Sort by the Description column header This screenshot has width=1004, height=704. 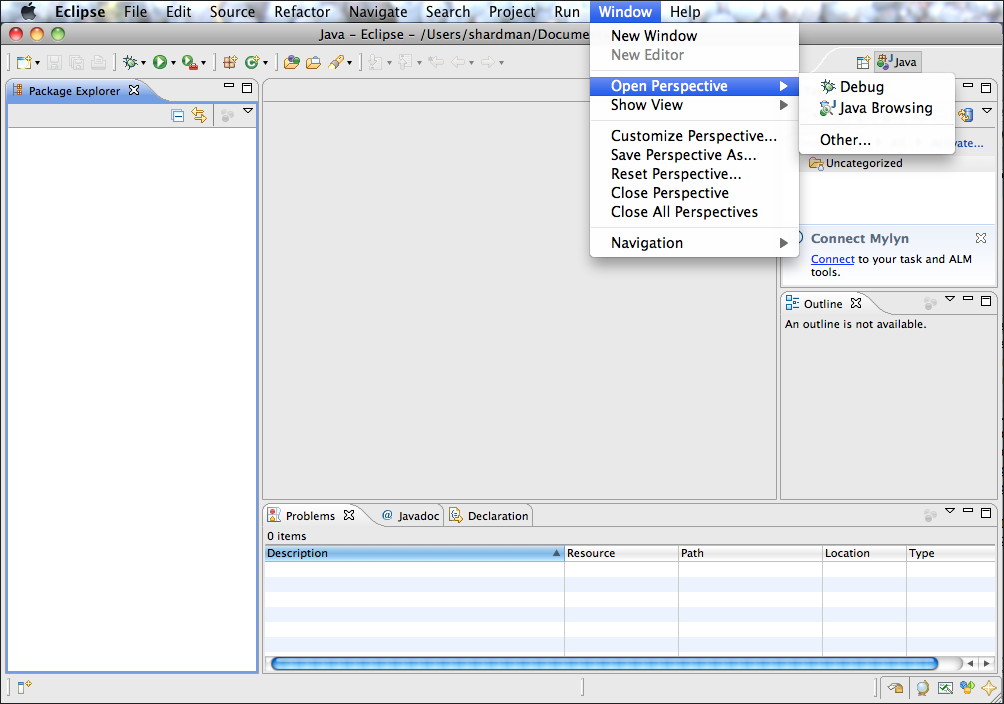(414, 553)
